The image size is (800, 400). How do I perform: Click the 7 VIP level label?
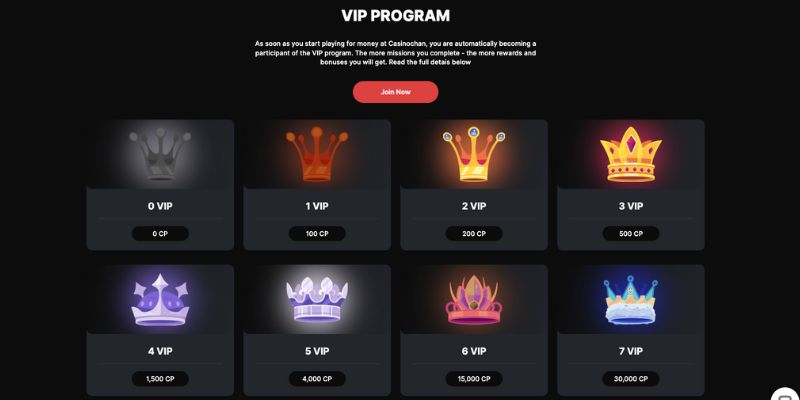[631, 351]
